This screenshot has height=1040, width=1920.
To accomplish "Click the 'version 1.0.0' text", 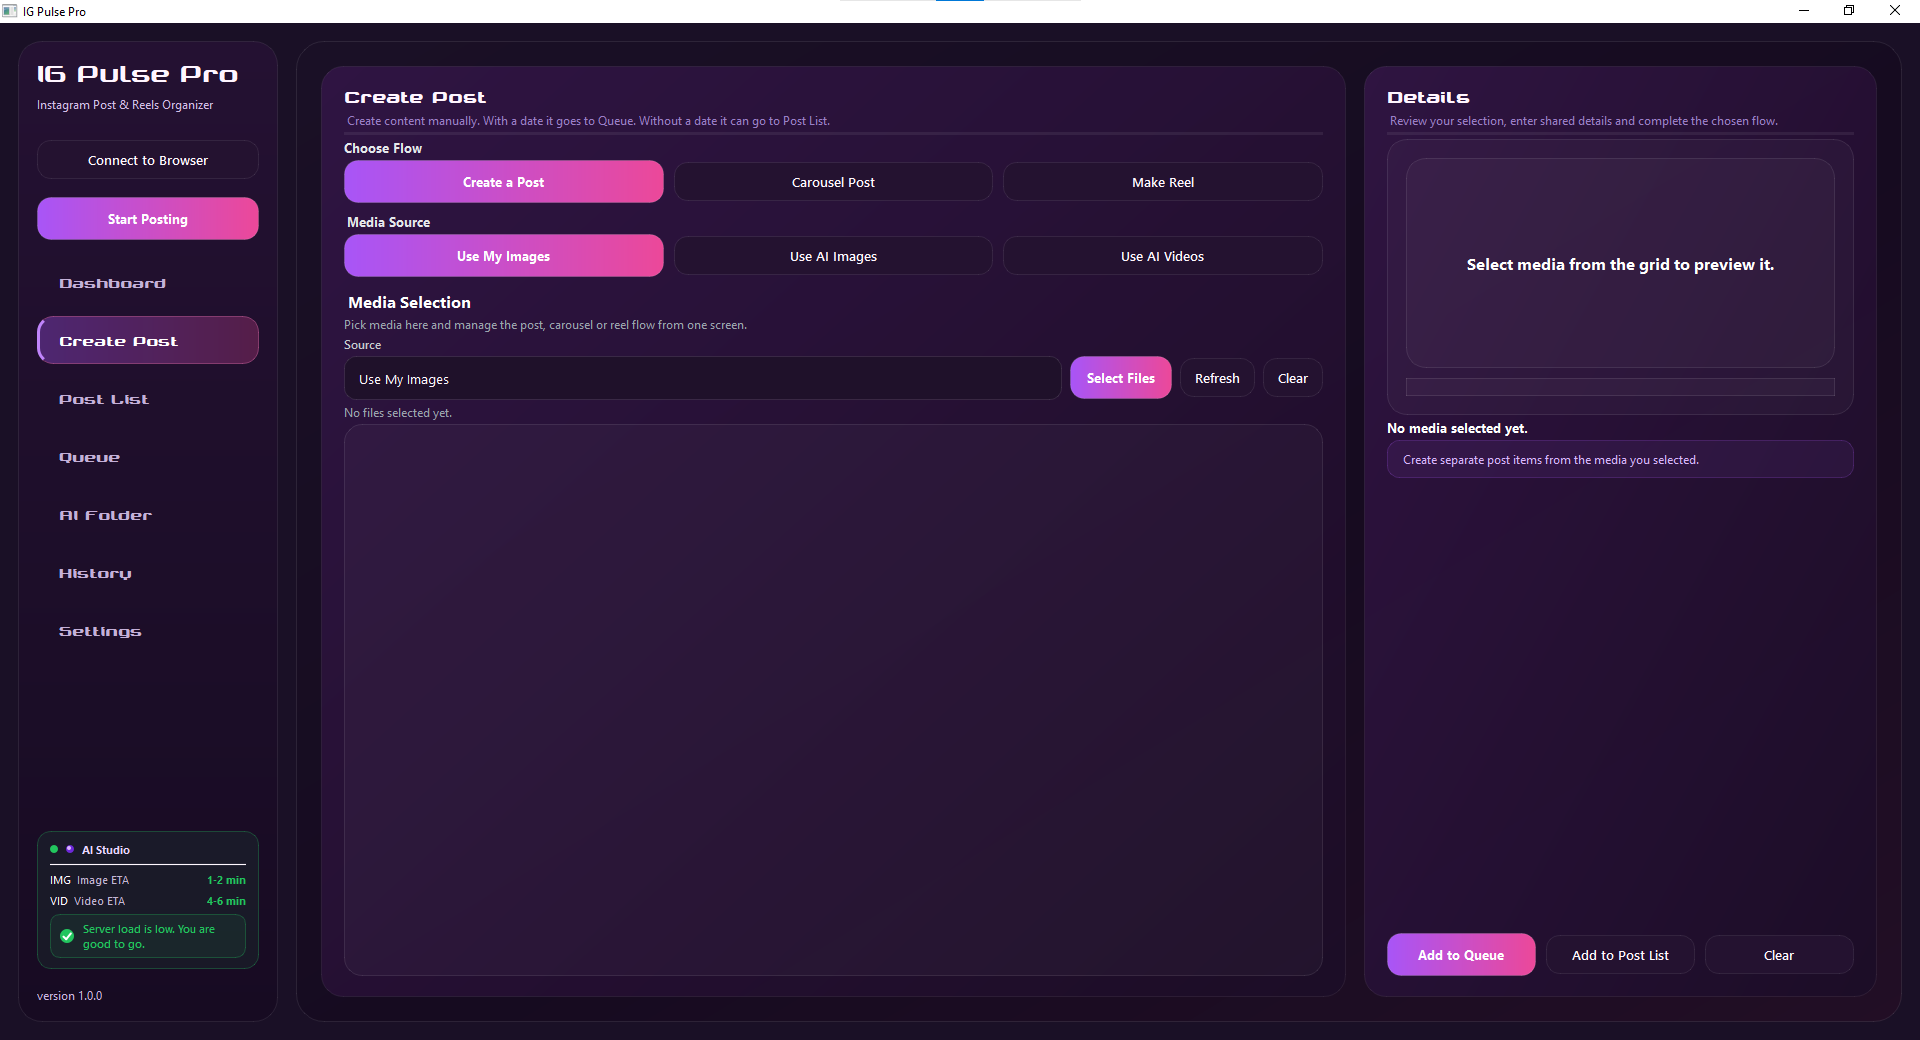I will (x=70, y=996).
